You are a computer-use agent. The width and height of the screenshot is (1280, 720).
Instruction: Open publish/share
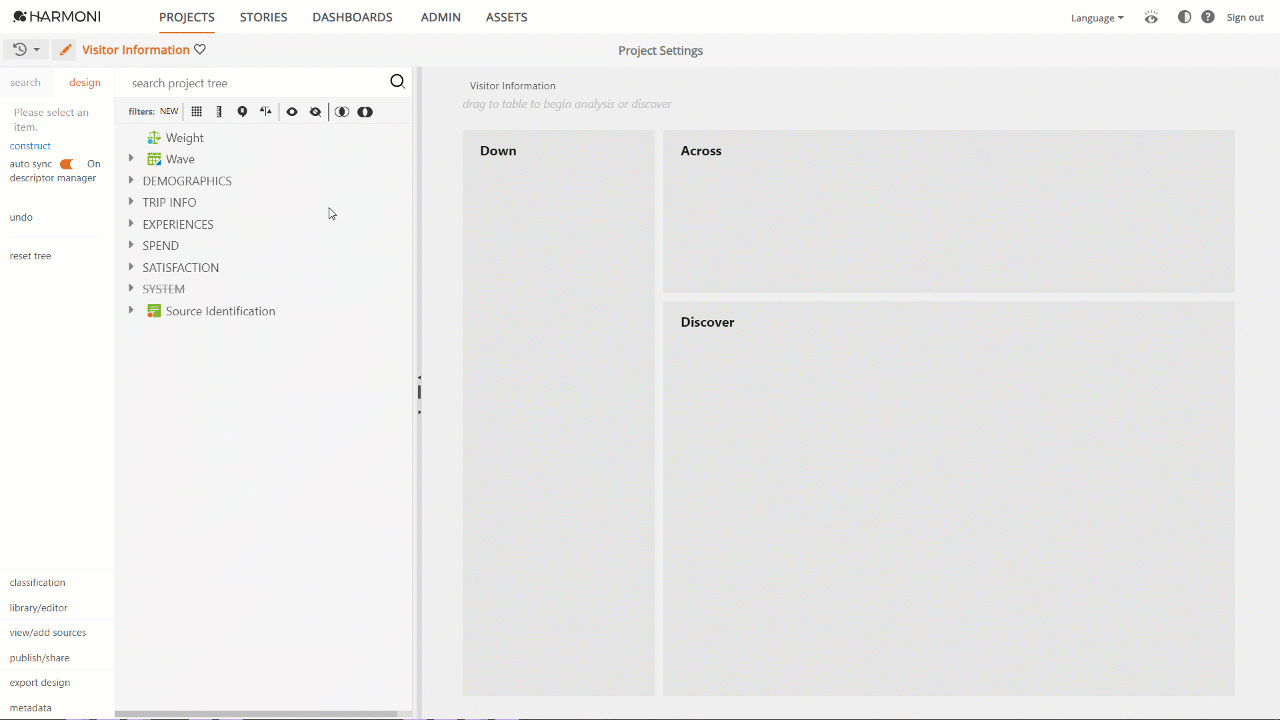(40, 658)
